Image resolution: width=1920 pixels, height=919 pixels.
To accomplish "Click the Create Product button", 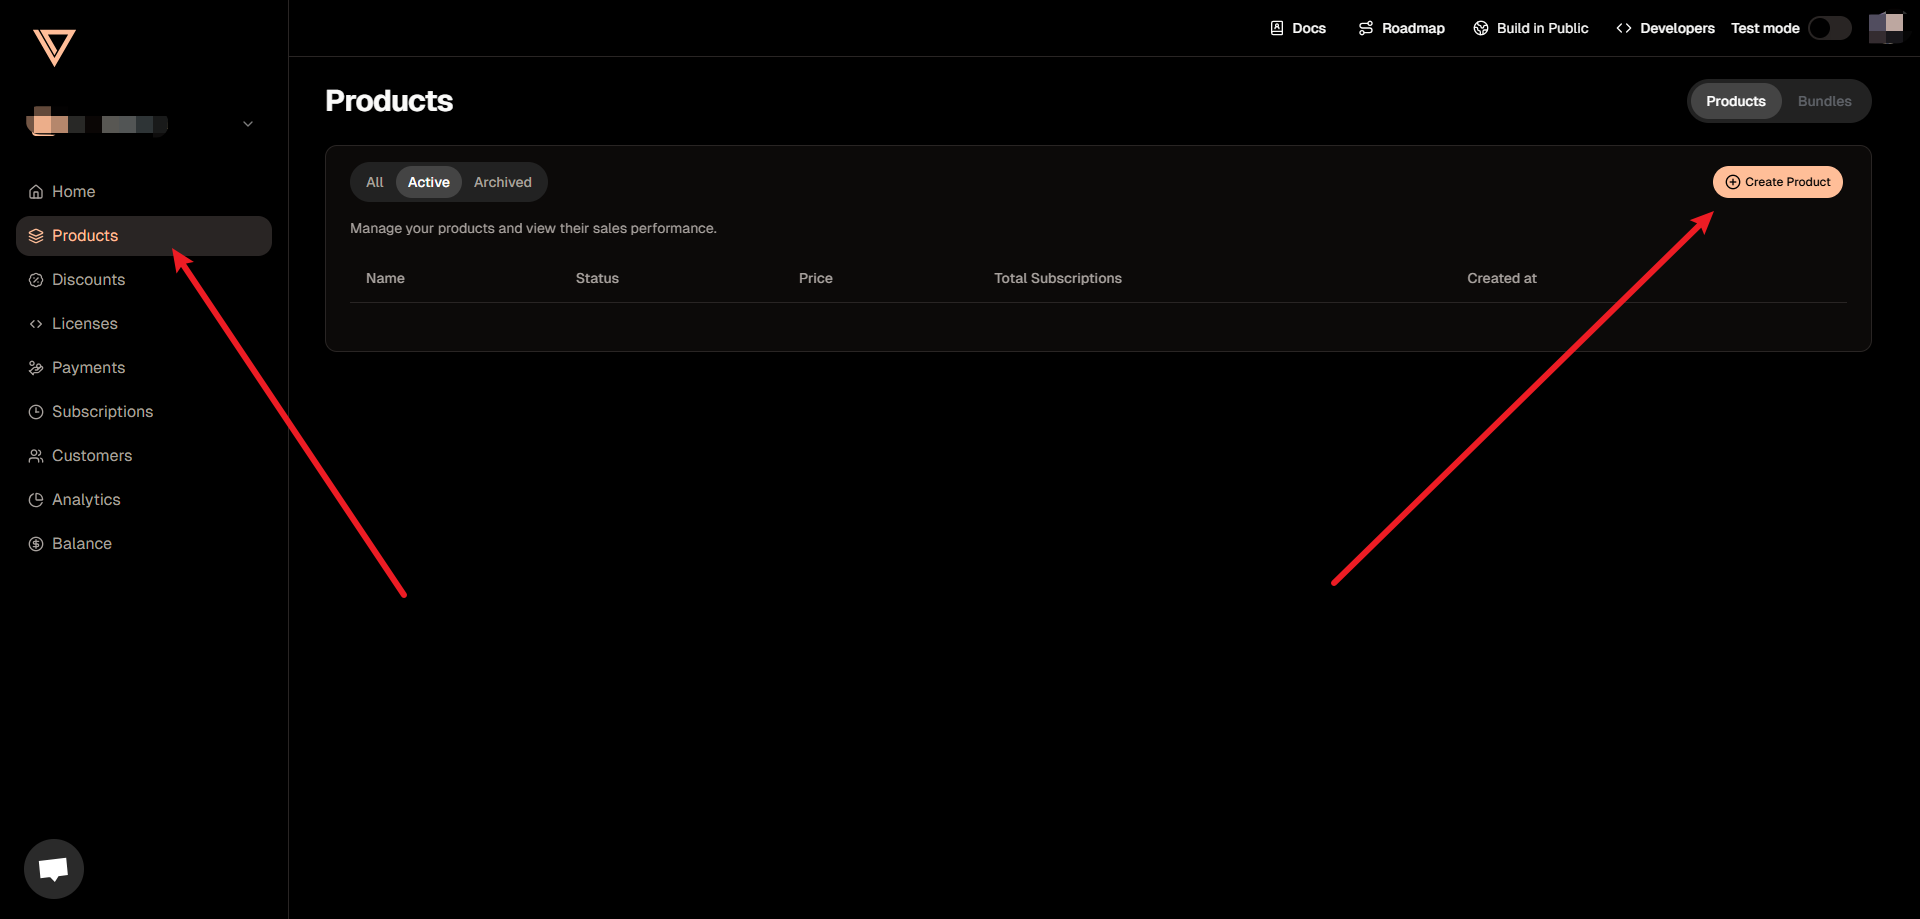I will click(1777, 182).
